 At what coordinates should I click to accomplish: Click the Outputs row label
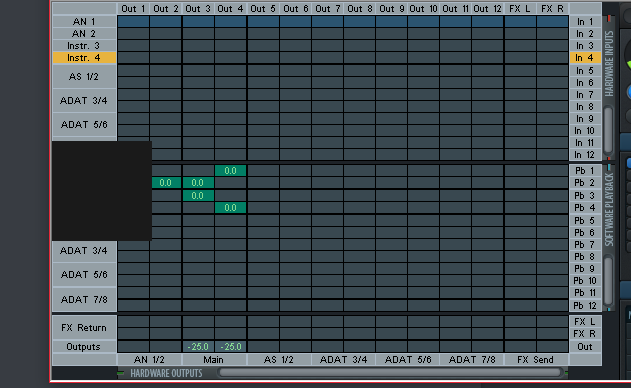click(x=84, y=347)
